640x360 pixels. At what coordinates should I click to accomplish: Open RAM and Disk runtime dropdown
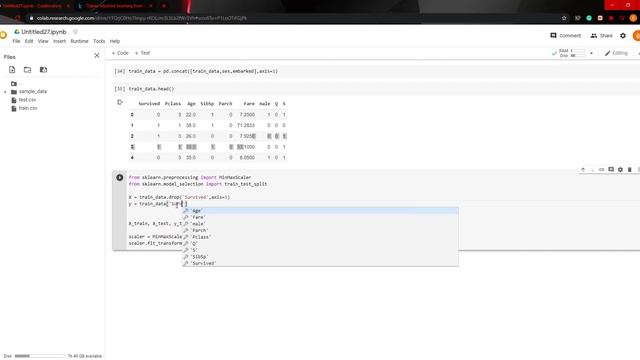591,53
